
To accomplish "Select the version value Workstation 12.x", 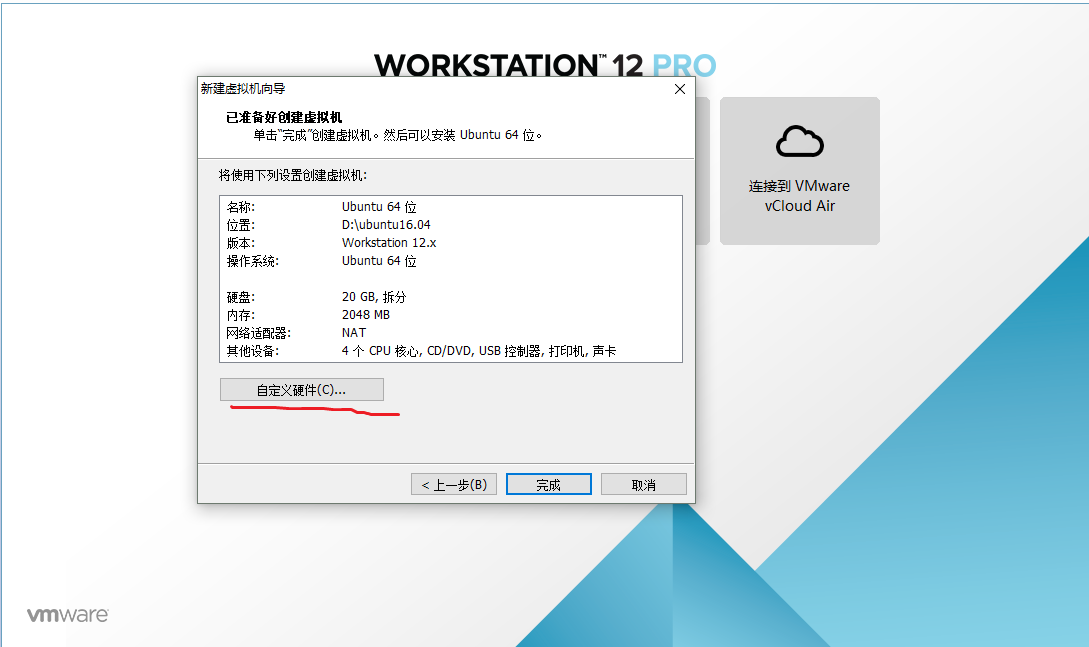I will point(389,243).
